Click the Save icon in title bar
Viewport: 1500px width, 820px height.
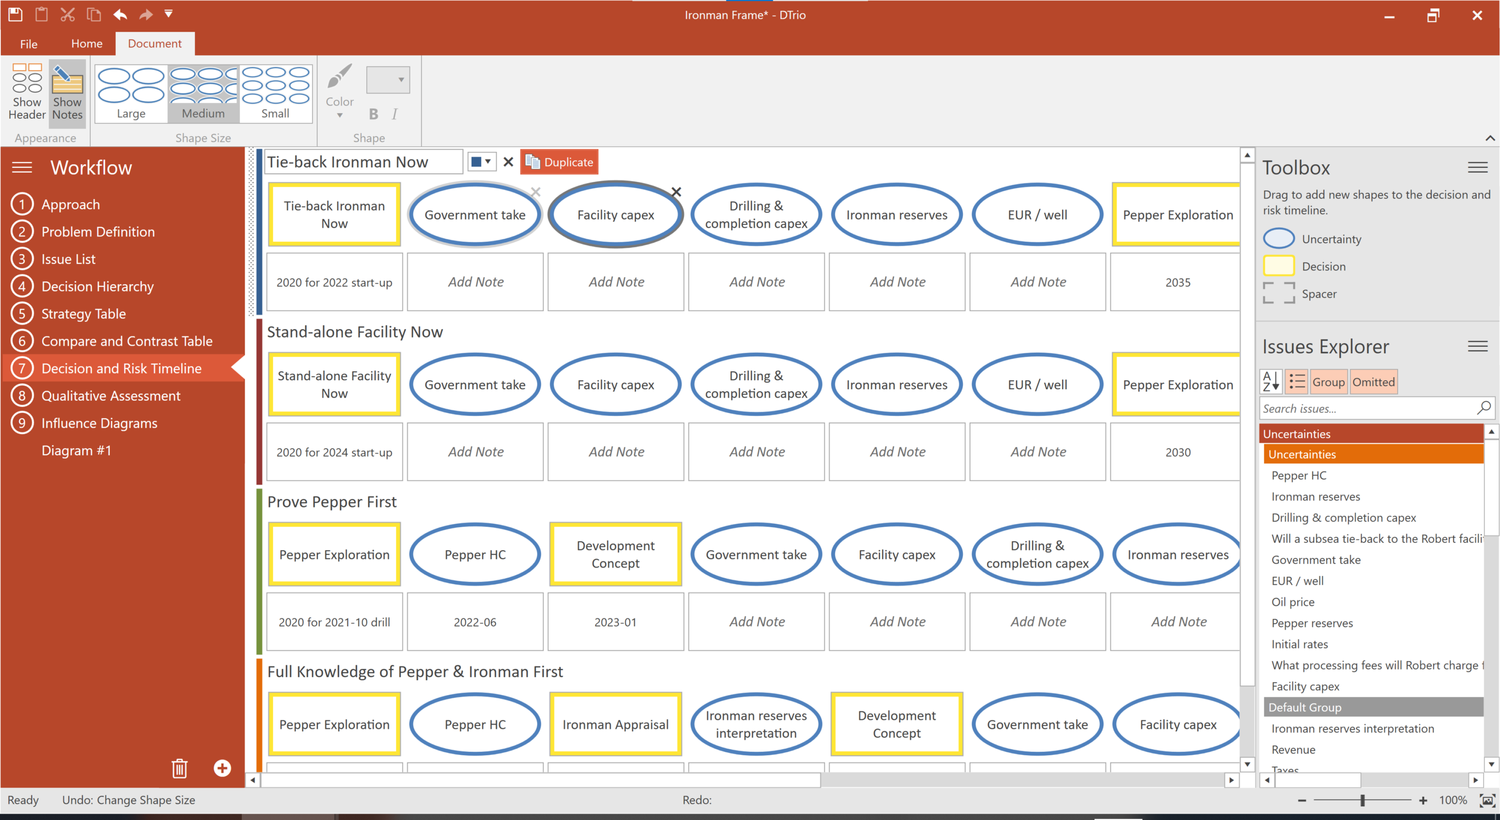click(15, 14)
